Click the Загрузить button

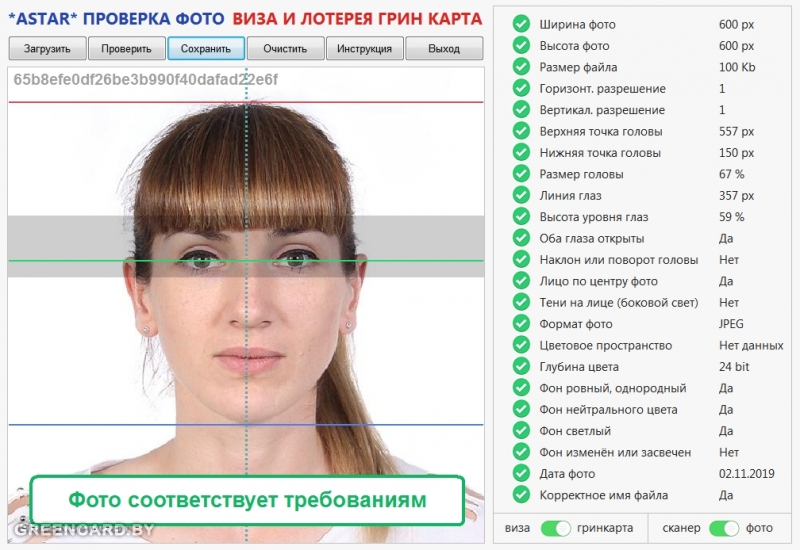pyautogui.click(x=47, y=48)
